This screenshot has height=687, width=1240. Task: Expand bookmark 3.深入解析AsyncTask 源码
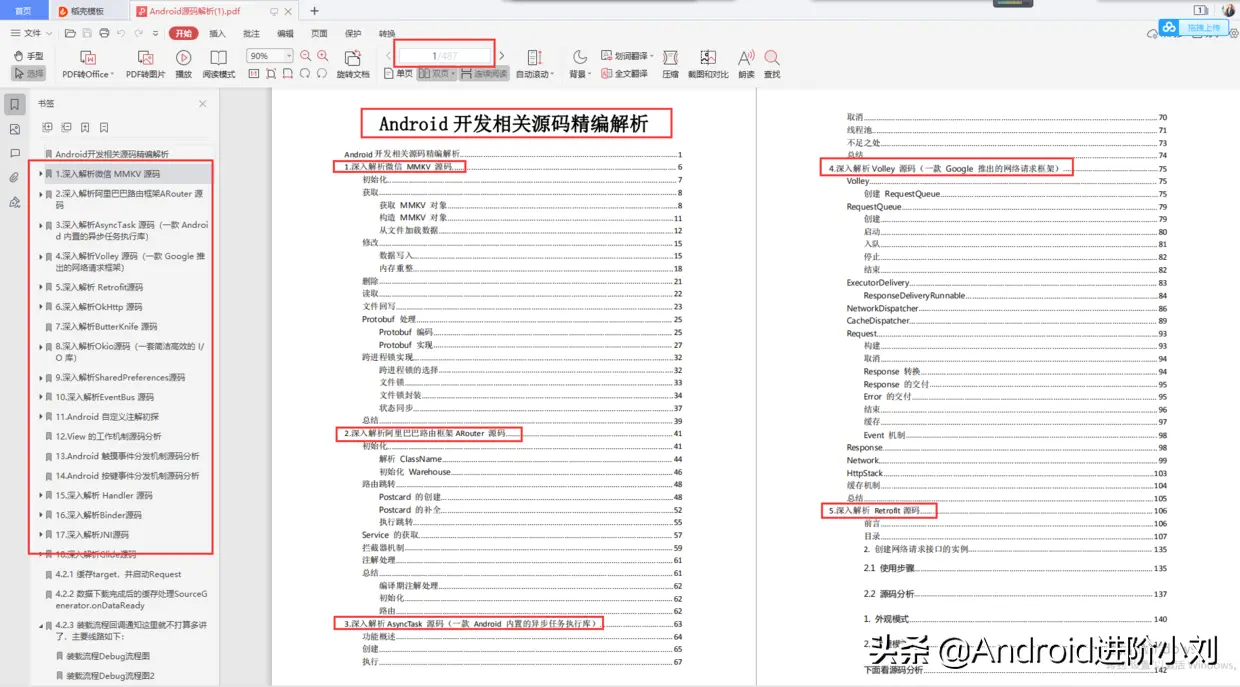point(41,225)
